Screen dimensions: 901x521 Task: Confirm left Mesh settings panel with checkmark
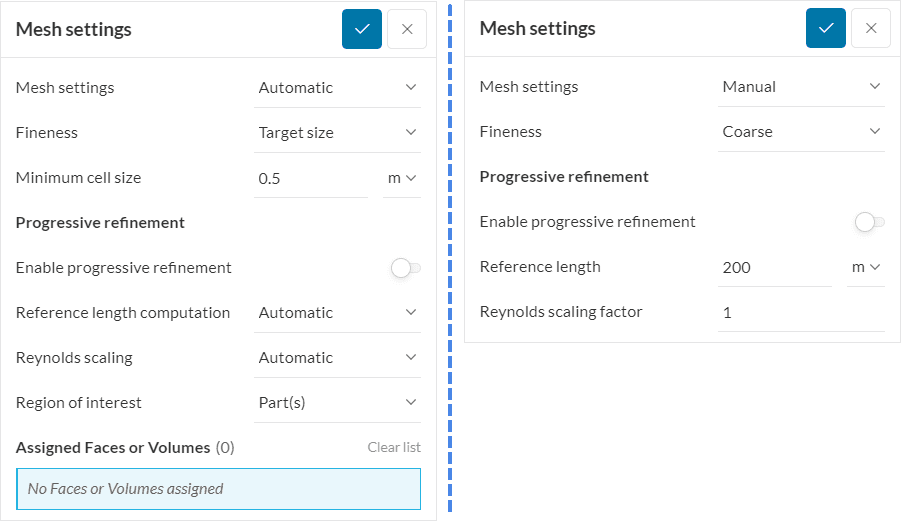(361, 29)
